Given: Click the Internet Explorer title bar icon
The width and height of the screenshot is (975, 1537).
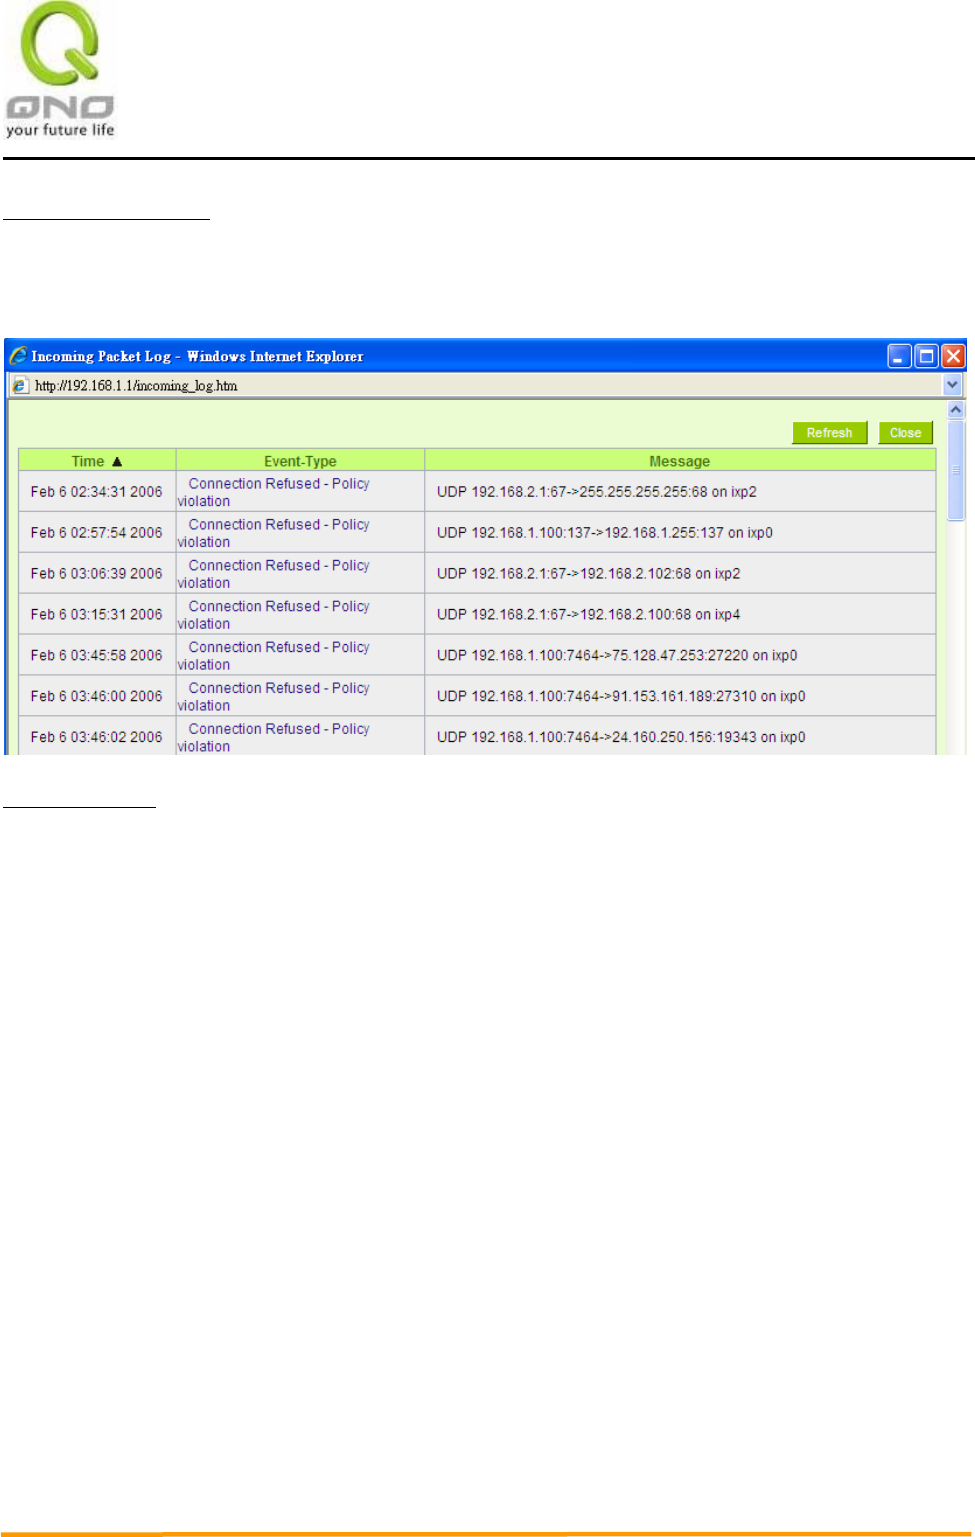Looking at the screenshot, I should (x=18, y=356).
